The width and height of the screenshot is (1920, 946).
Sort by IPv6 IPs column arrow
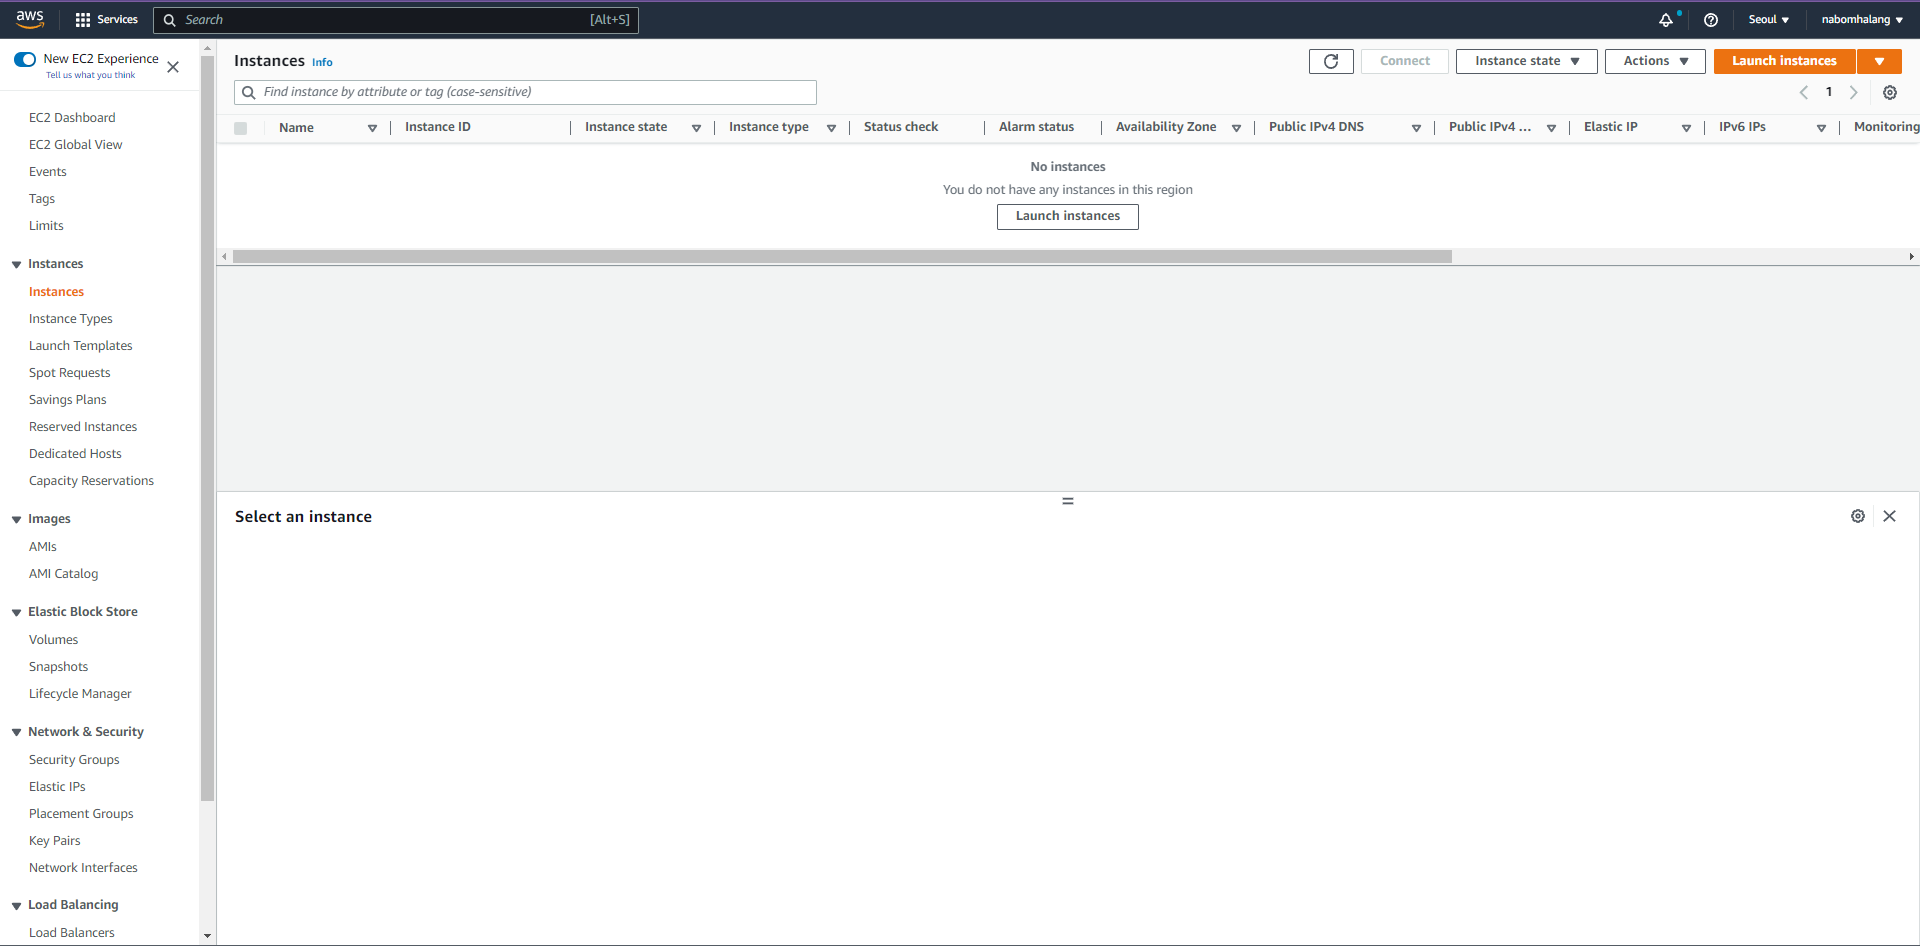(x=1821, y=128)
